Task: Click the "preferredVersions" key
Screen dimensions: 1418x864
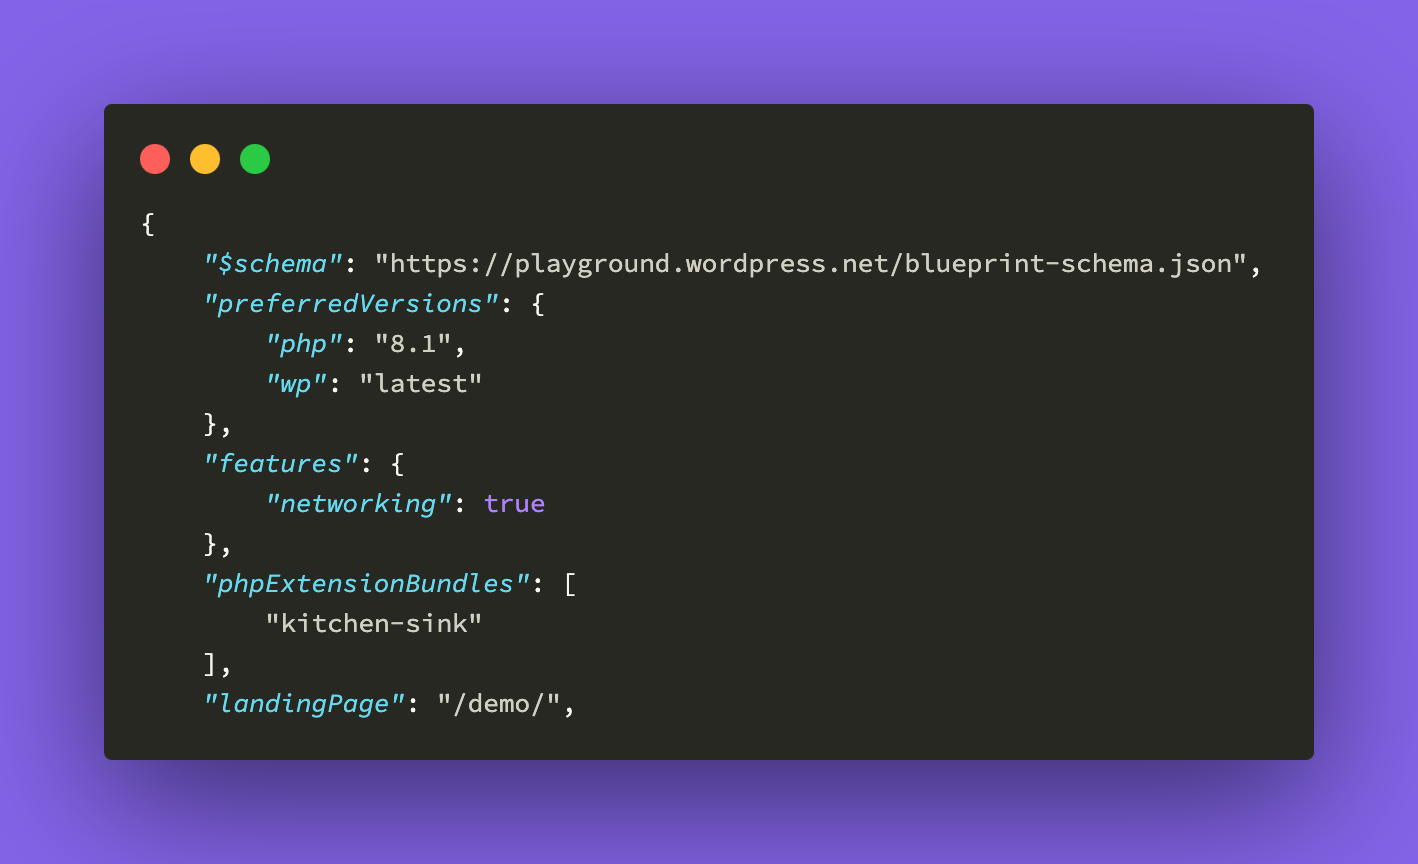Action: coord(351,304)
